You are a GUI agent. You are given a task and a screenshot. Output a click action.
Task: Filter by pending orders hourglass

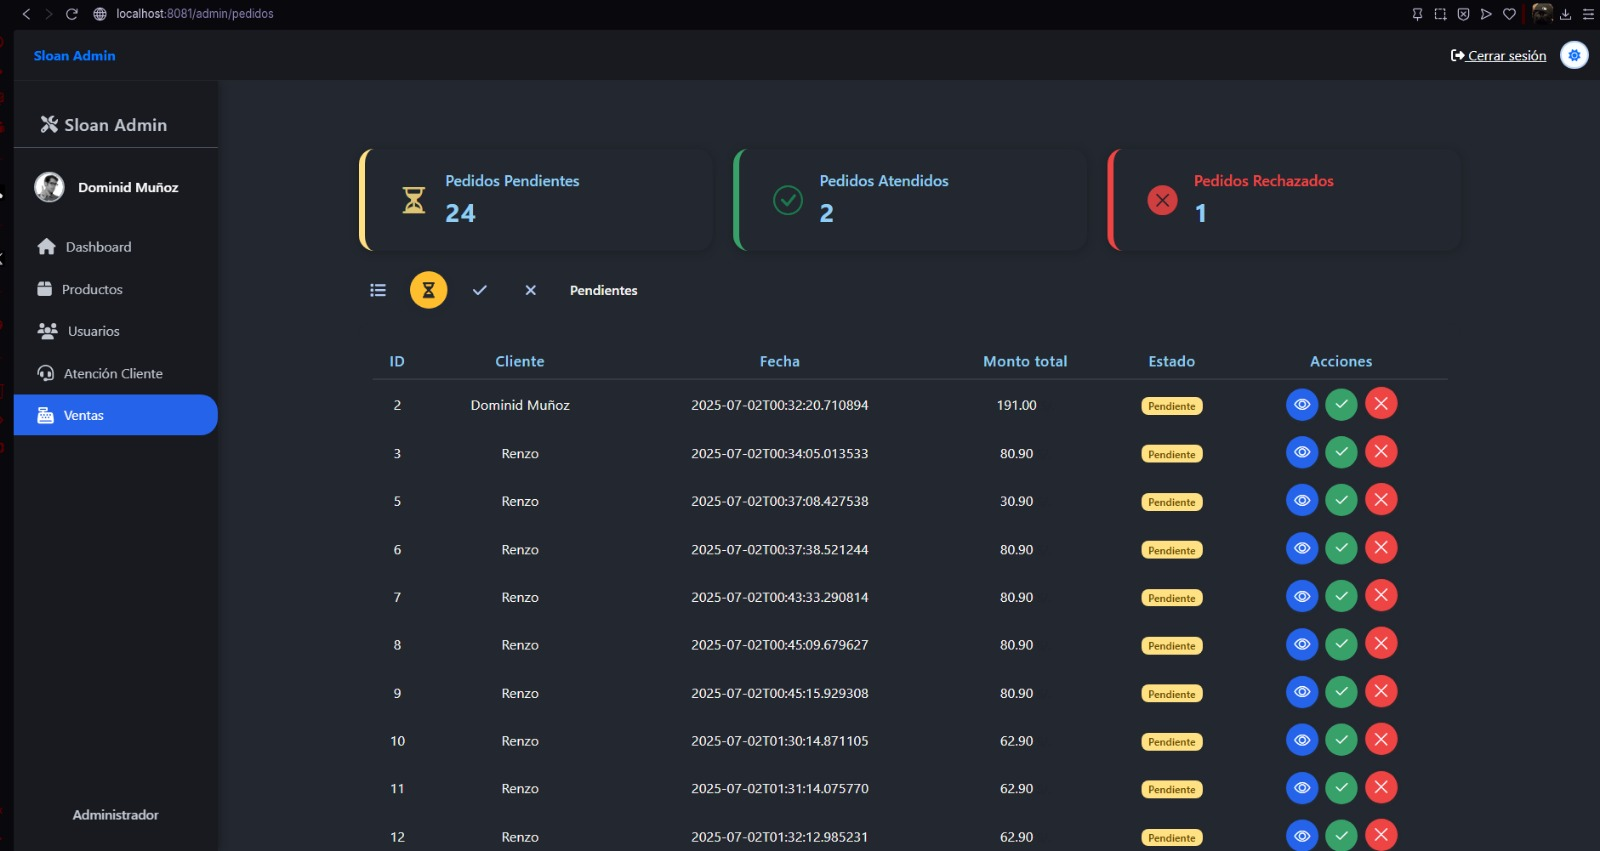tap(428, 290)
